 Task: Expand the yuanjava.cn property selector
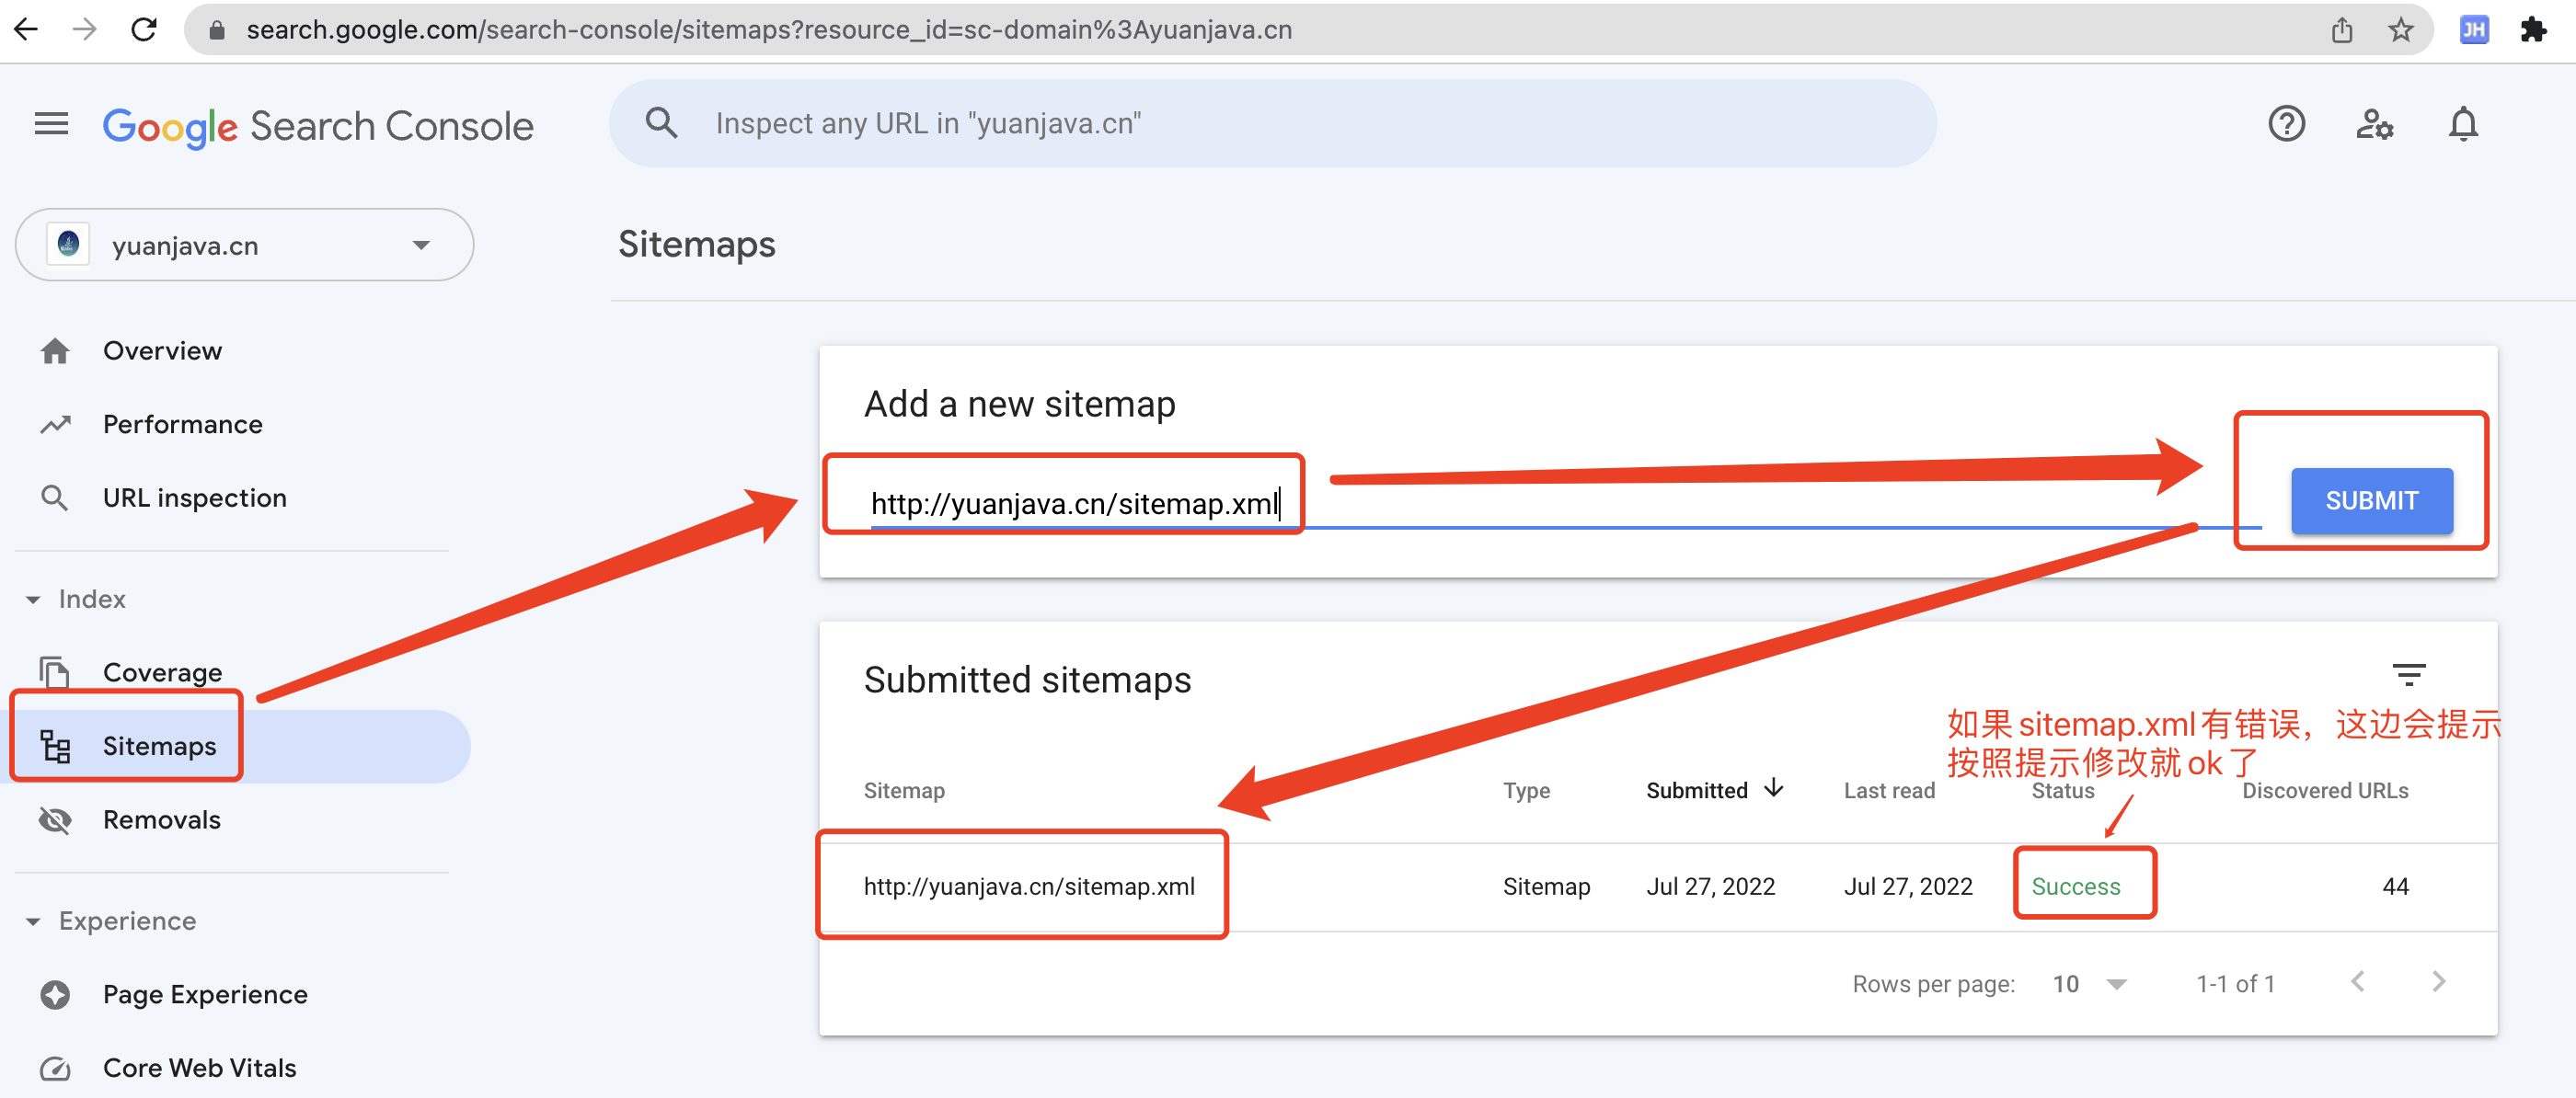click(244, 245)
